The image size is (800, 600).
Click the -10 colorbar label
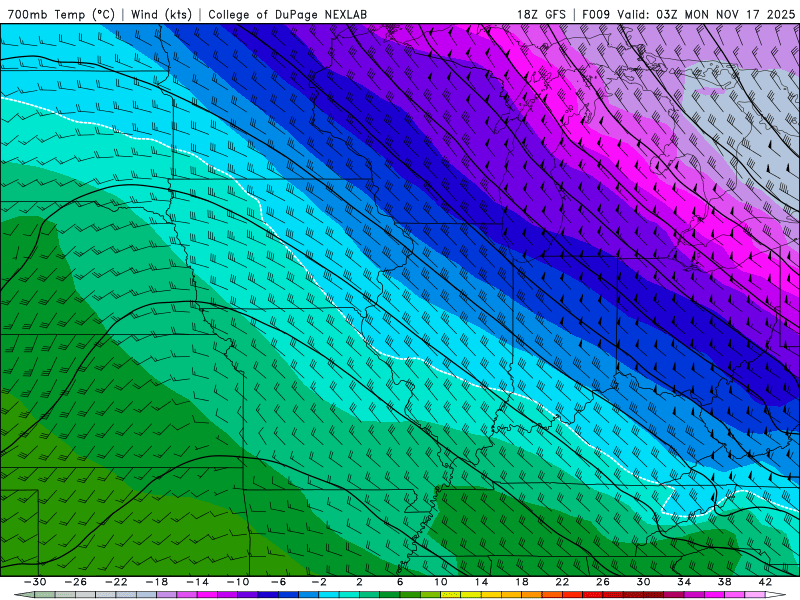pyautogui.click(x=238, y=582)
